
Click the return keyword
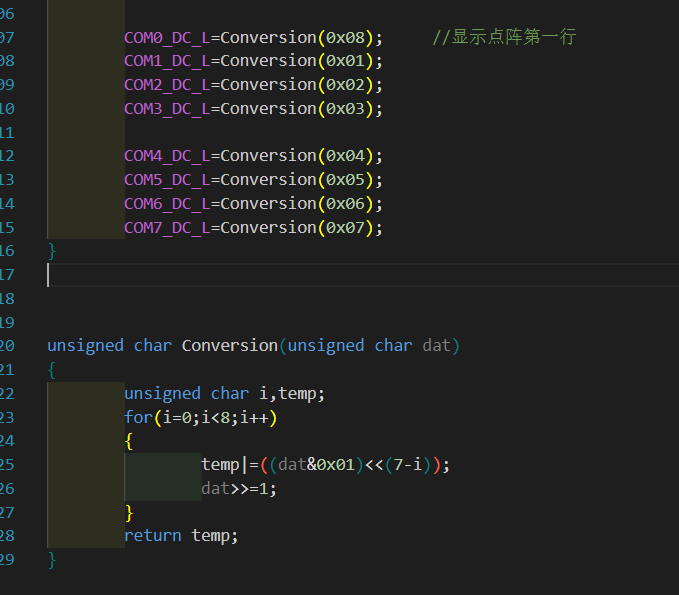(x=152, y=535)
